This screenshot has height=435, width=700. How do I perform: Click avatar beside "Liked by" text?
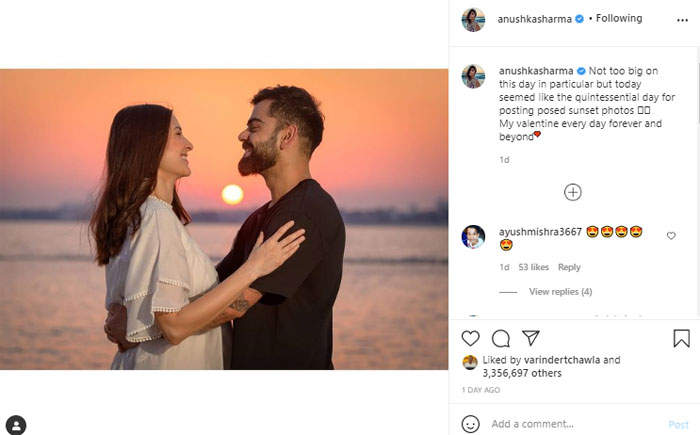[469, 361]
